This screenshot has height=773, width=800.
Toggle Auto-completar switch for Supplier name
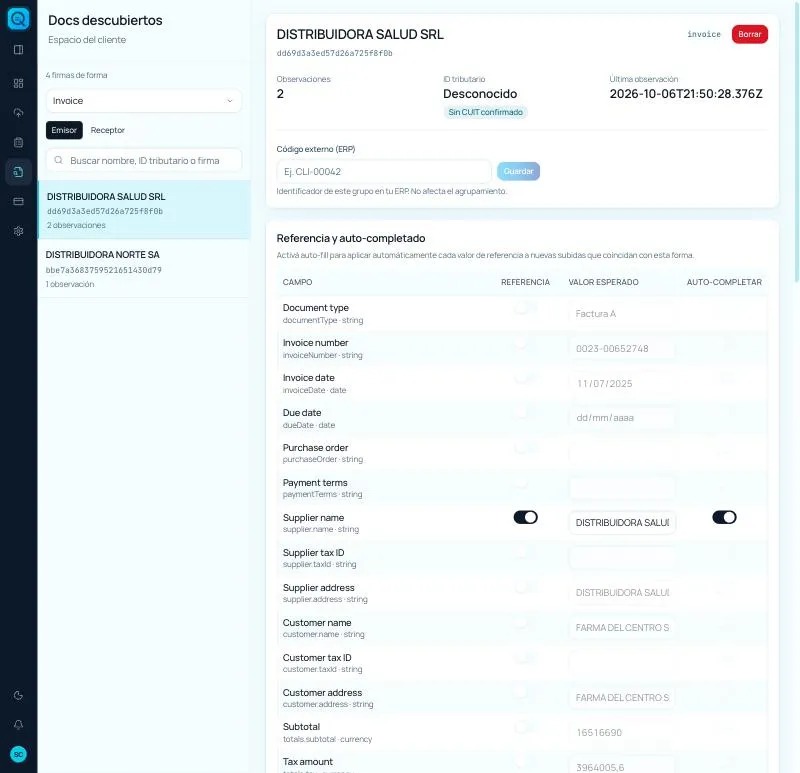(724, 517)
